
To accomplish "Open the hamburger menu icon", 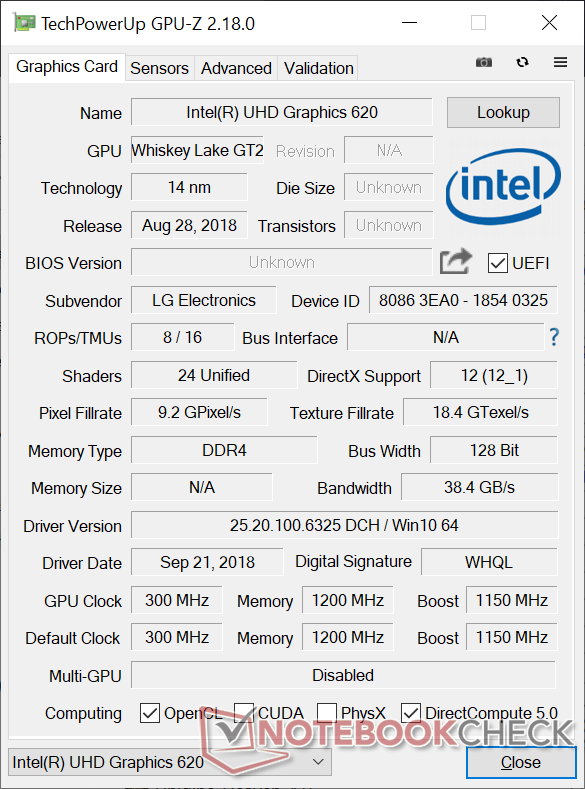I will point(560,62).
